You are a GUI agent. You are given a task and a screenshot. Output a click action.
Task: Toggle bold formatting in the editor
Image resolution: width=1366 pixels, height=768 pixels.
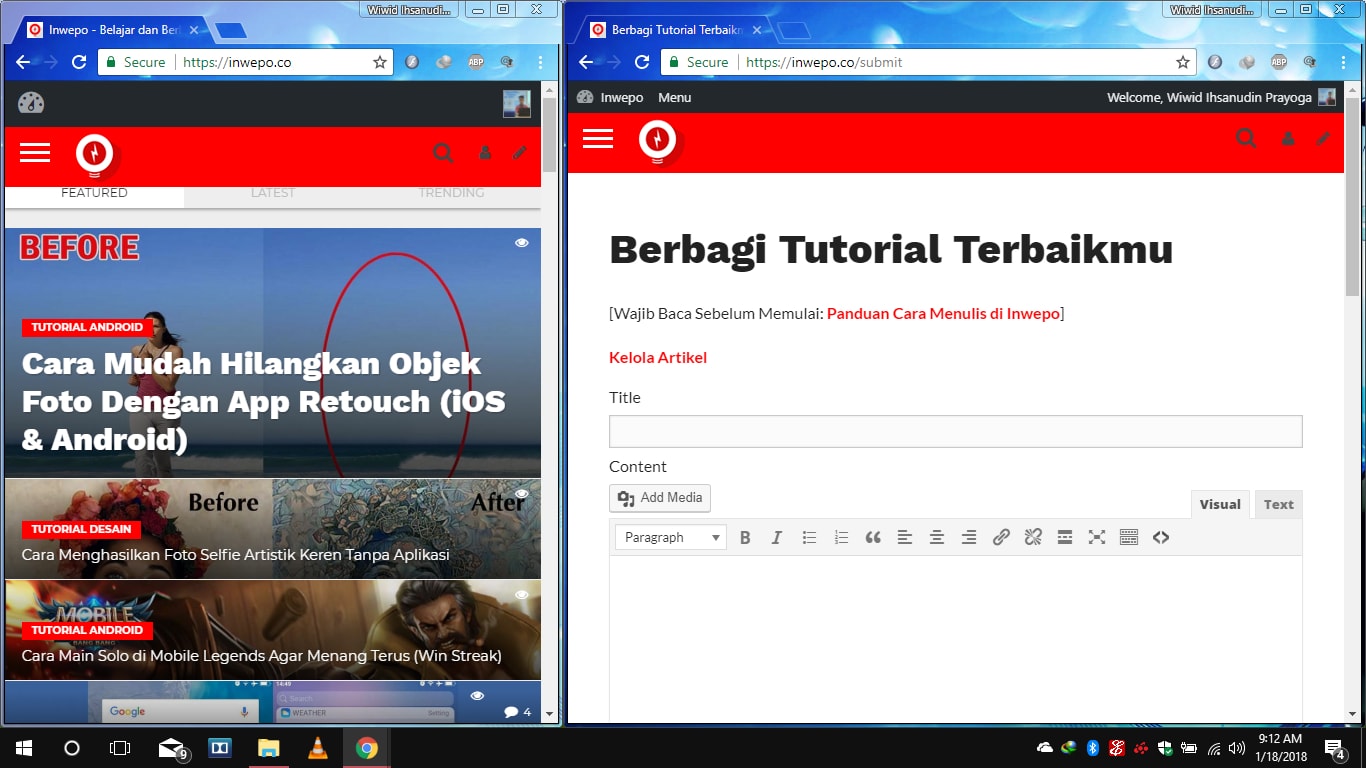pyautogui.click(x=745, y=538)
